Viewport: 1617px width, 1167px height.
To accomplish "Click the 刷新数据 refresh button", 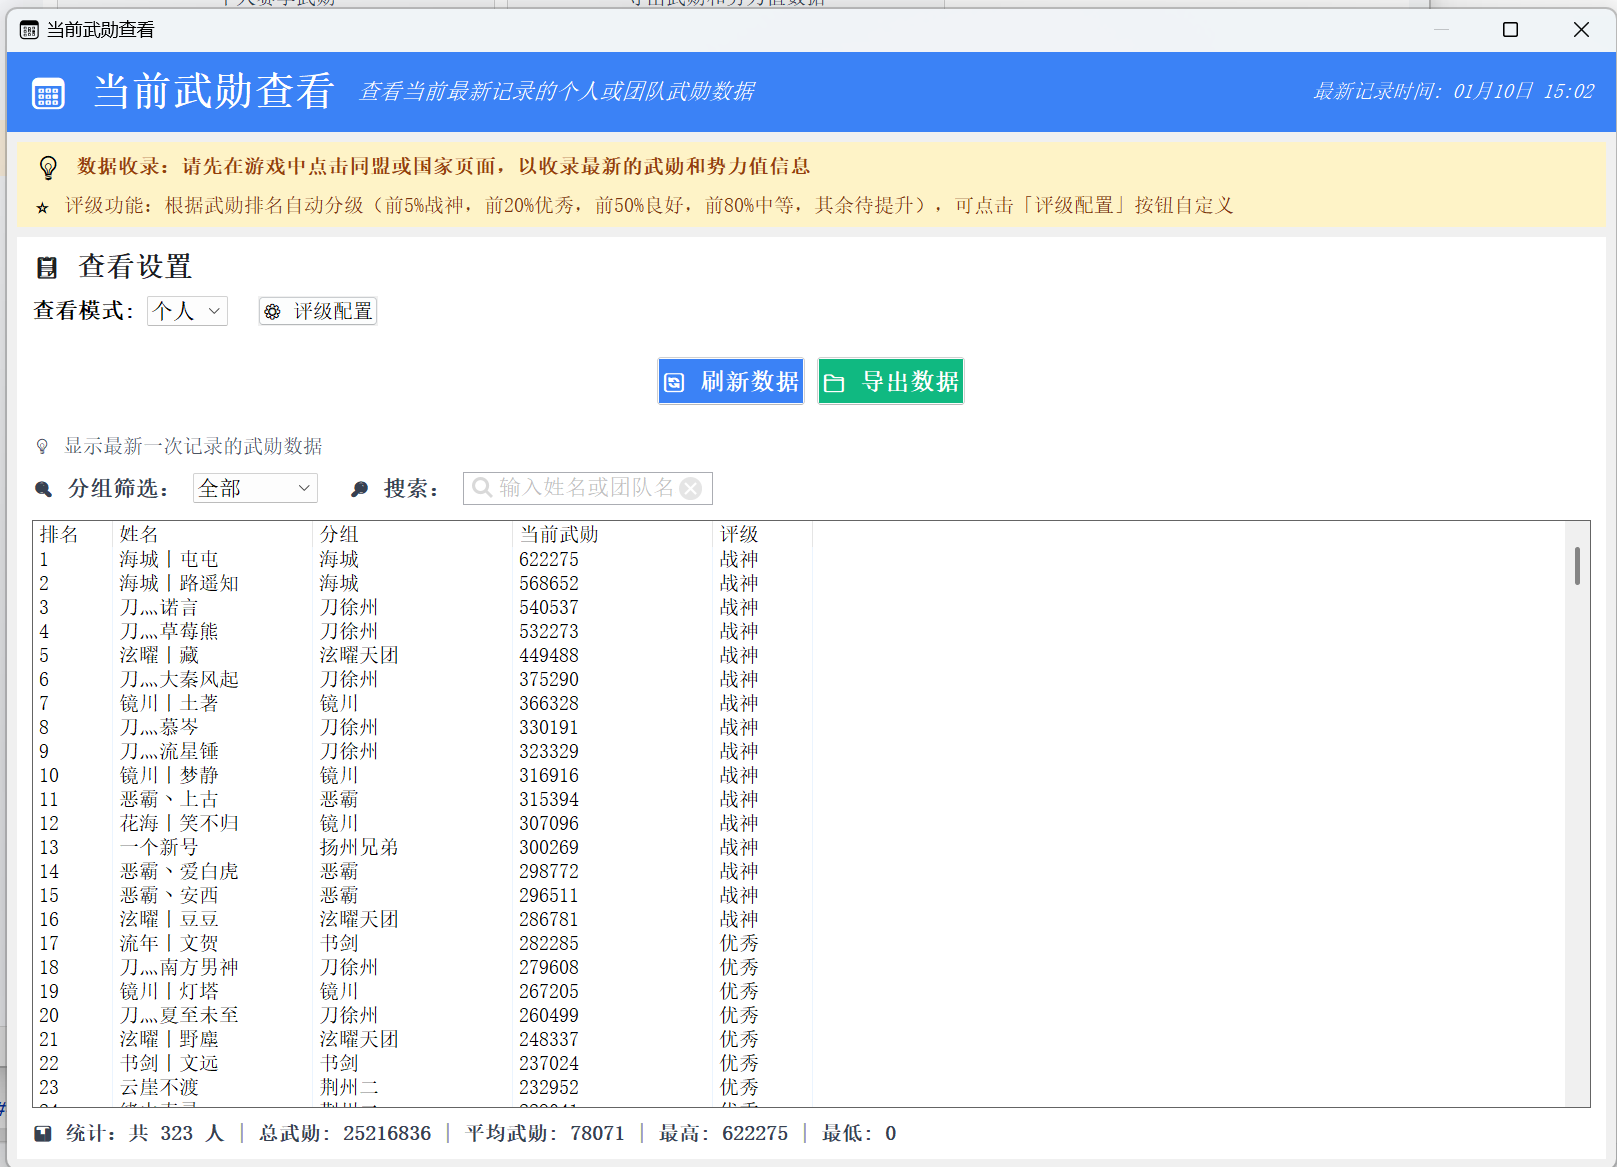I will click(731, 381).
